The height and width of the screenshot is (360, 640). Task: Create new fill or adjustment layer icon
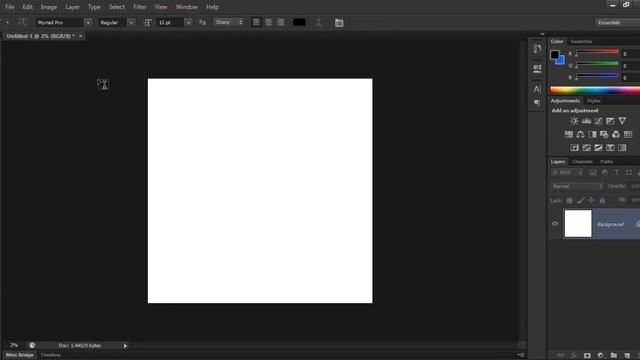(x=600, y=356)
